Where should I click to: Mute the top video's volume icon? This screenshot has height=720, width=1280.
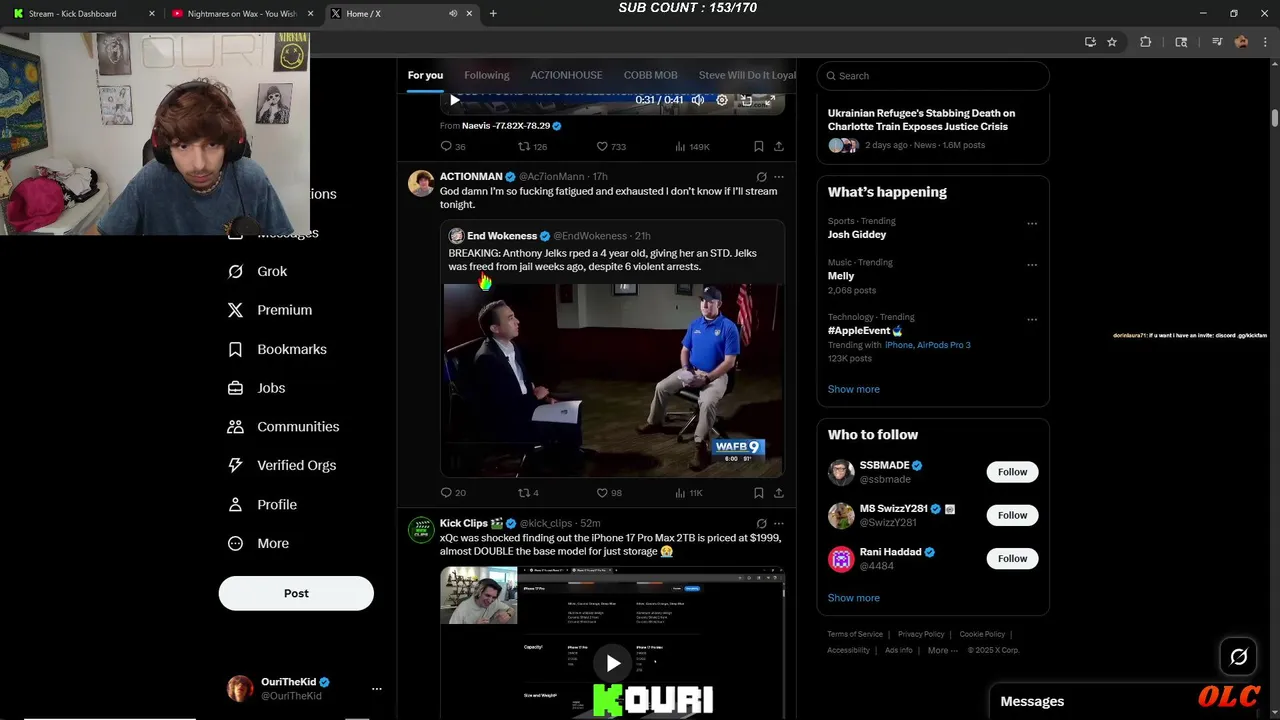coord(698,100)
